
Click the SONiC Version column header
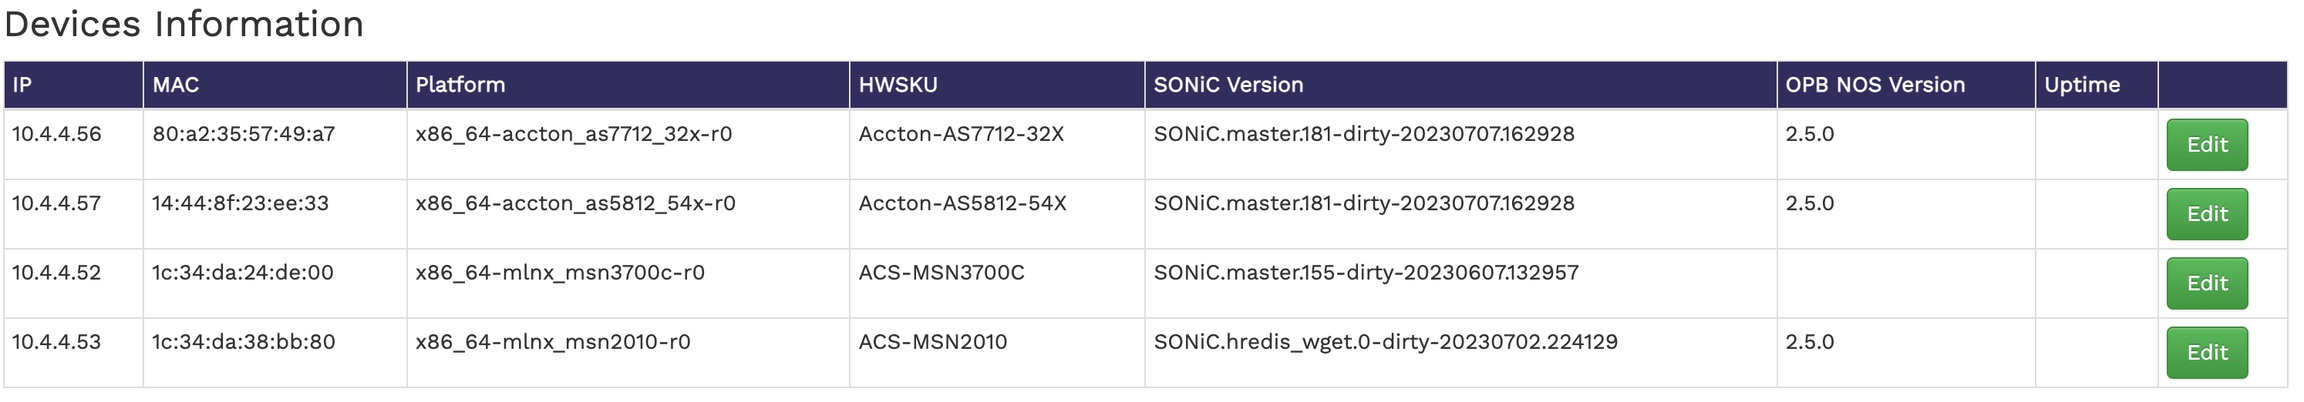(1228, 85)
